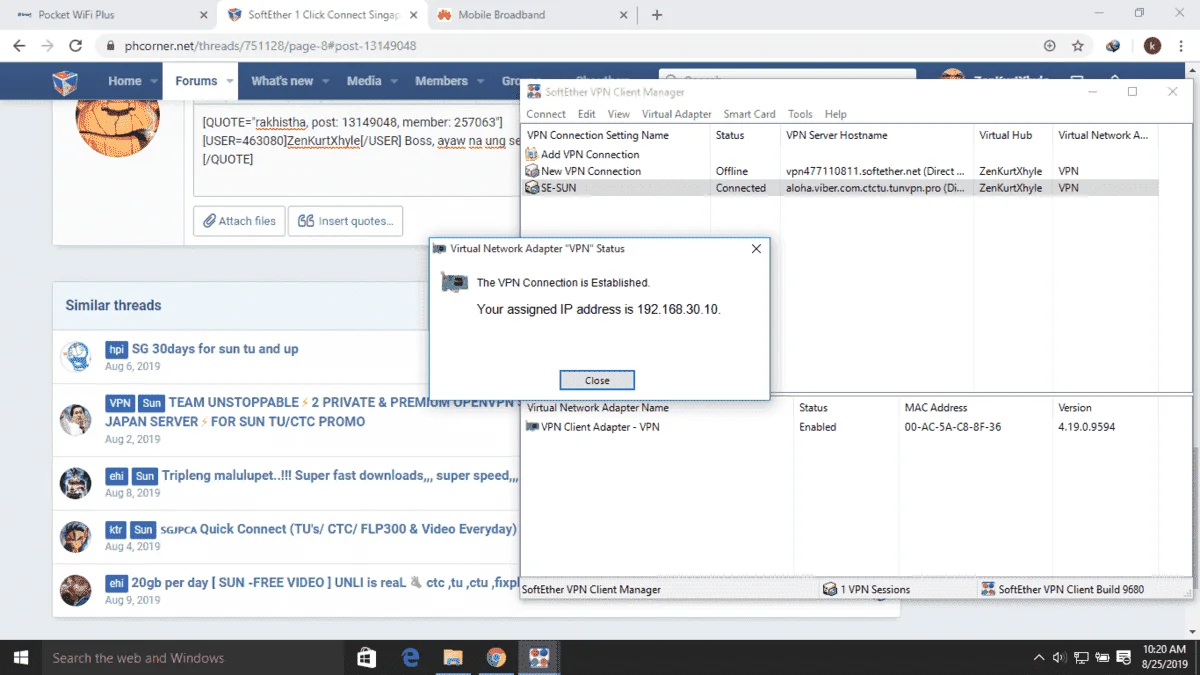Click the Chrome address bar URL
1200x675 pixels.
pos(270,45)
